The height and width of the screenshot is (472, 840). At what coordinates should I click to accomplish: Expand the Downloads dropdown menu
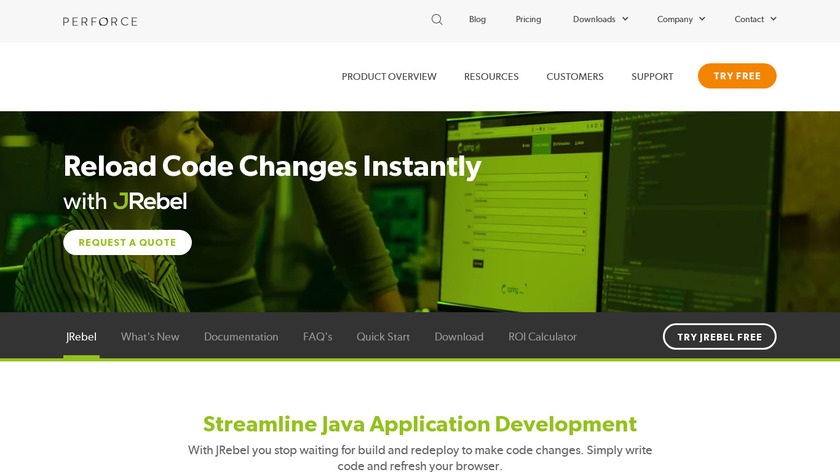click(x=601, y=19)
